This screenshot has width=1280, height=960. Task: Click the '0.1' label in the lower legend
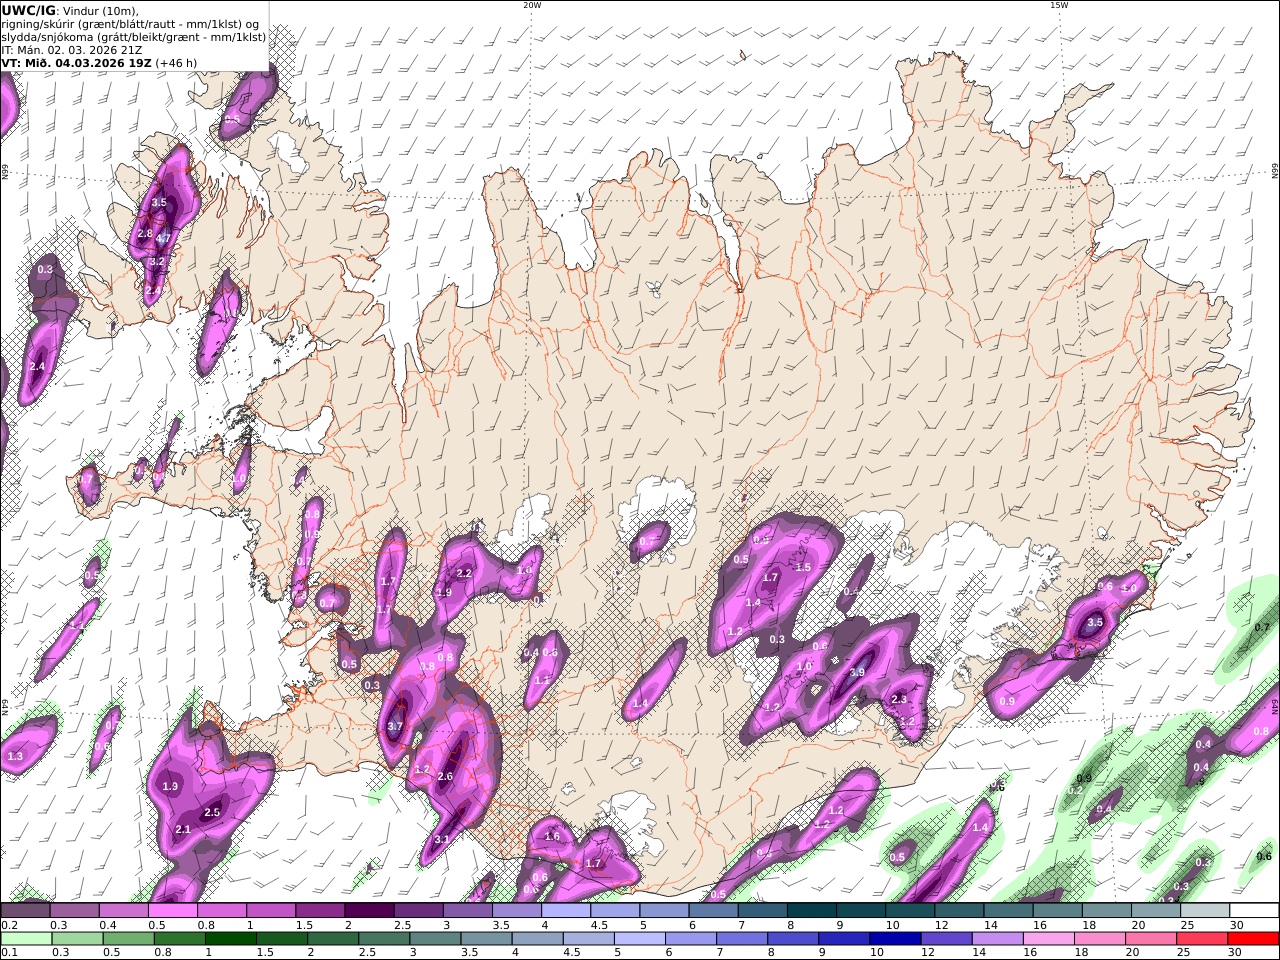point(8,953)
